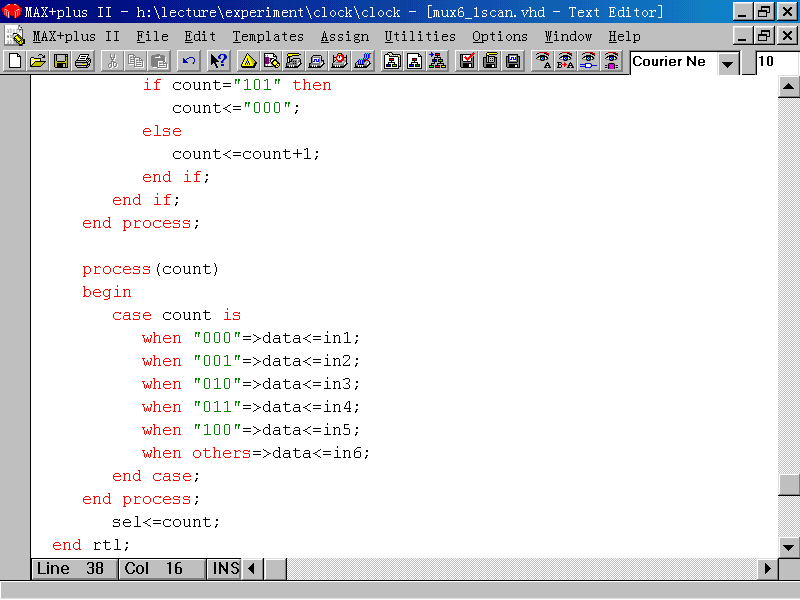Click the Copy toolbar icon
This screenshot has height=600, width=800.
(136, 62)
